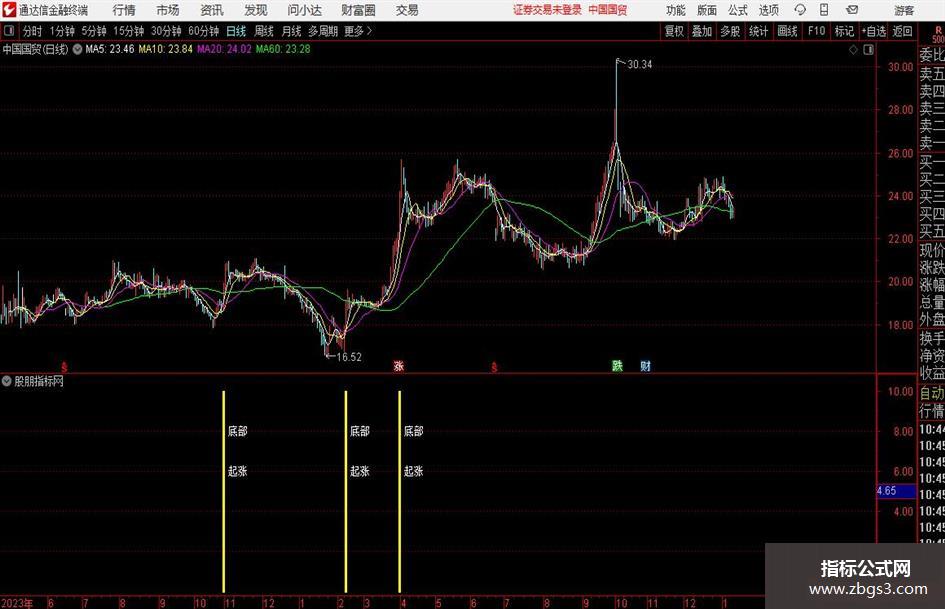This screenshot has width=945, height=609.
Task: Click the 叠加 overlay button
Action: click(x=702, y=31)
